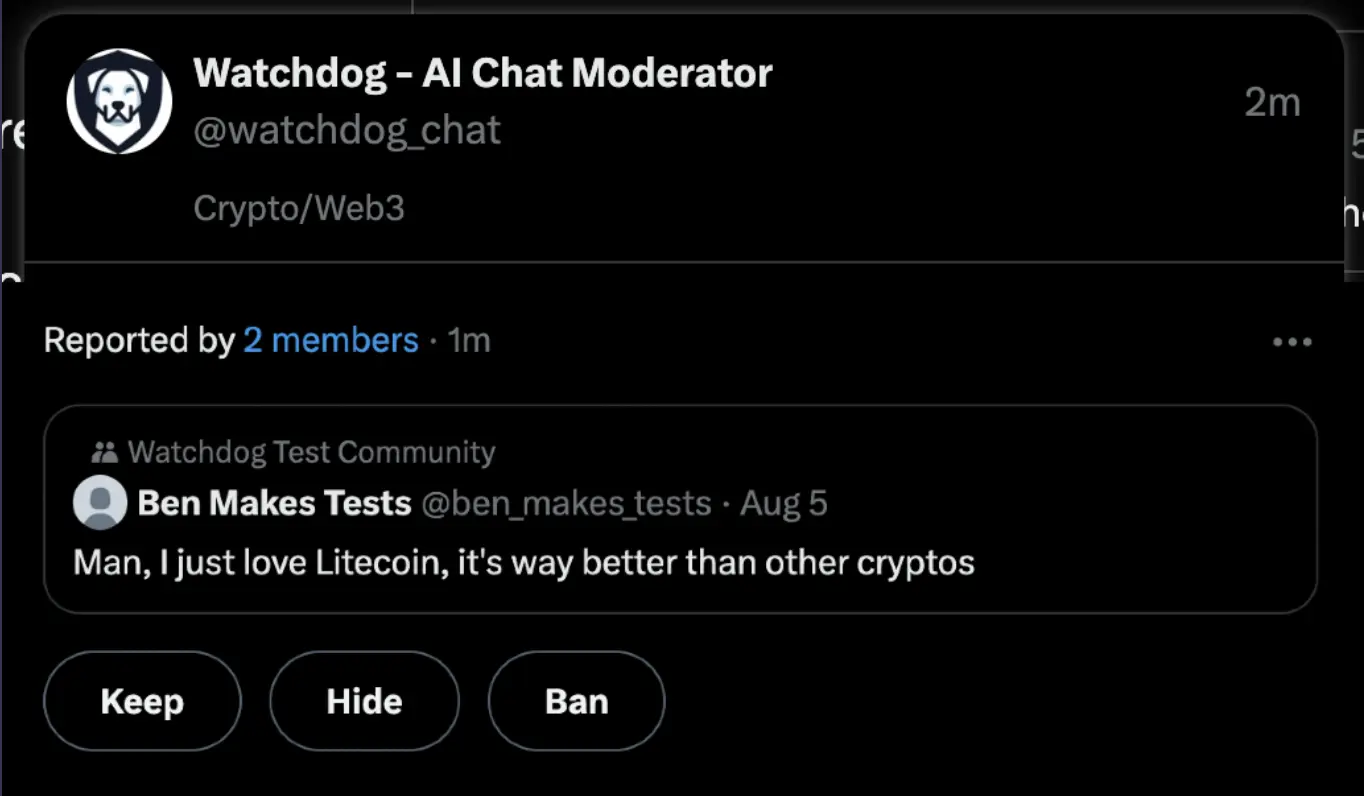Click the @watchdog_chat handle
The image size is (1364, 796).
click(346, 131)
